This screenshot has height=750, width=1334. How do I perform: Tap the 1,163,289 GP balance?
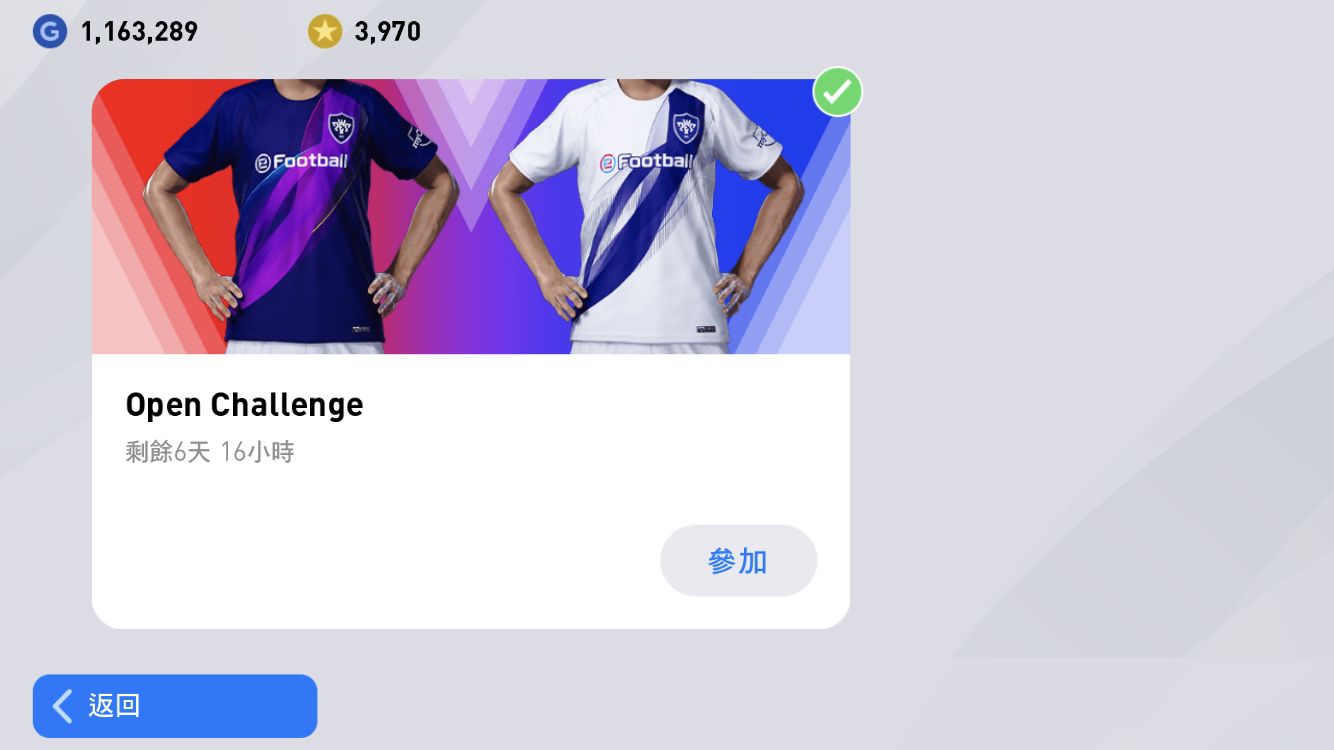tap(139, 32)
